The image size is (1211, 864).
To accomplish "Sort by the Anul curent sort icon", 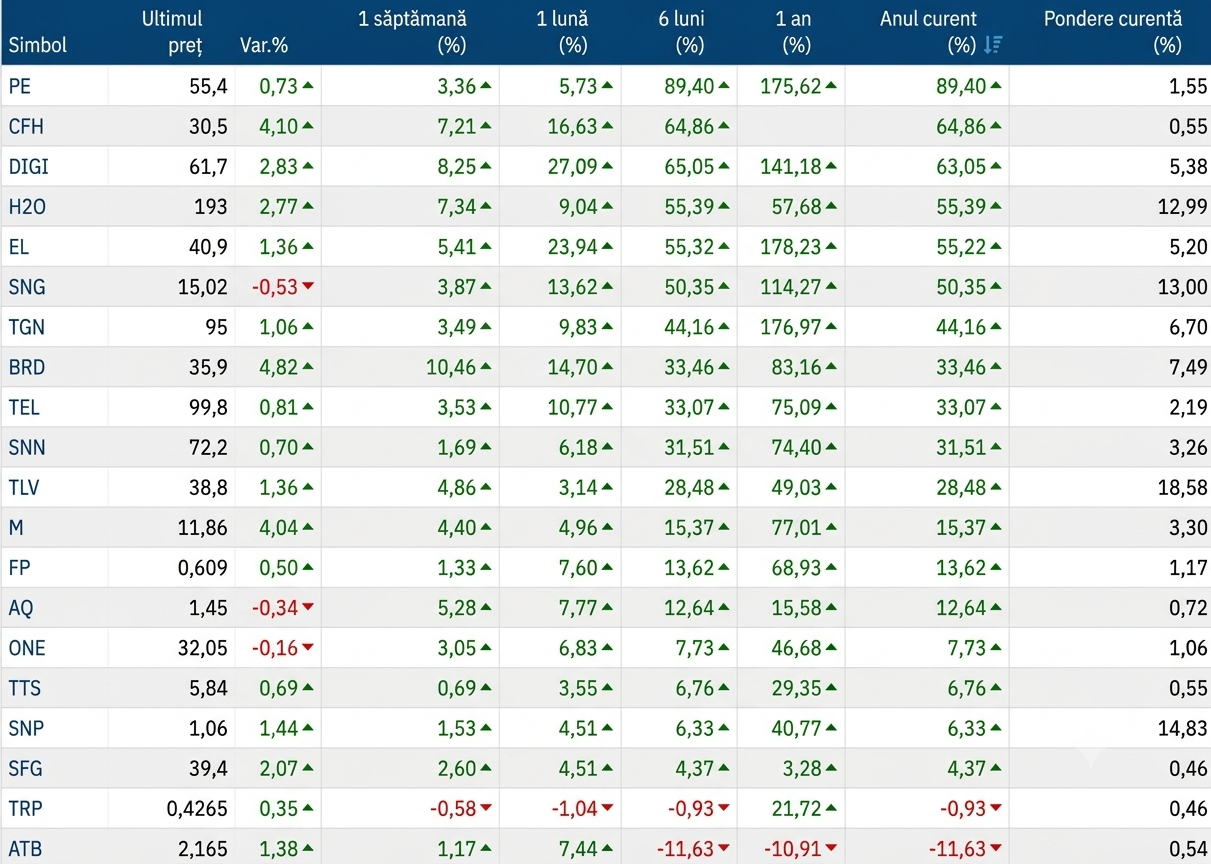I will coord(992,45).
